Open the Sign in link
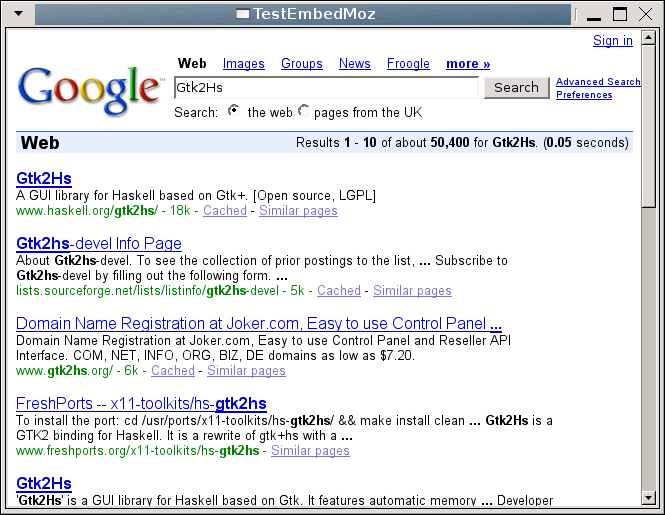Viewport: 665px width, 515px height. point(612,40)
